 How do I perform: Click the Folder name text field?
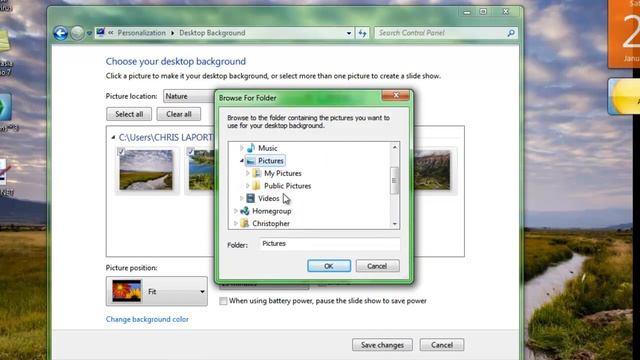pyautogui.click(x=329, y=244)
